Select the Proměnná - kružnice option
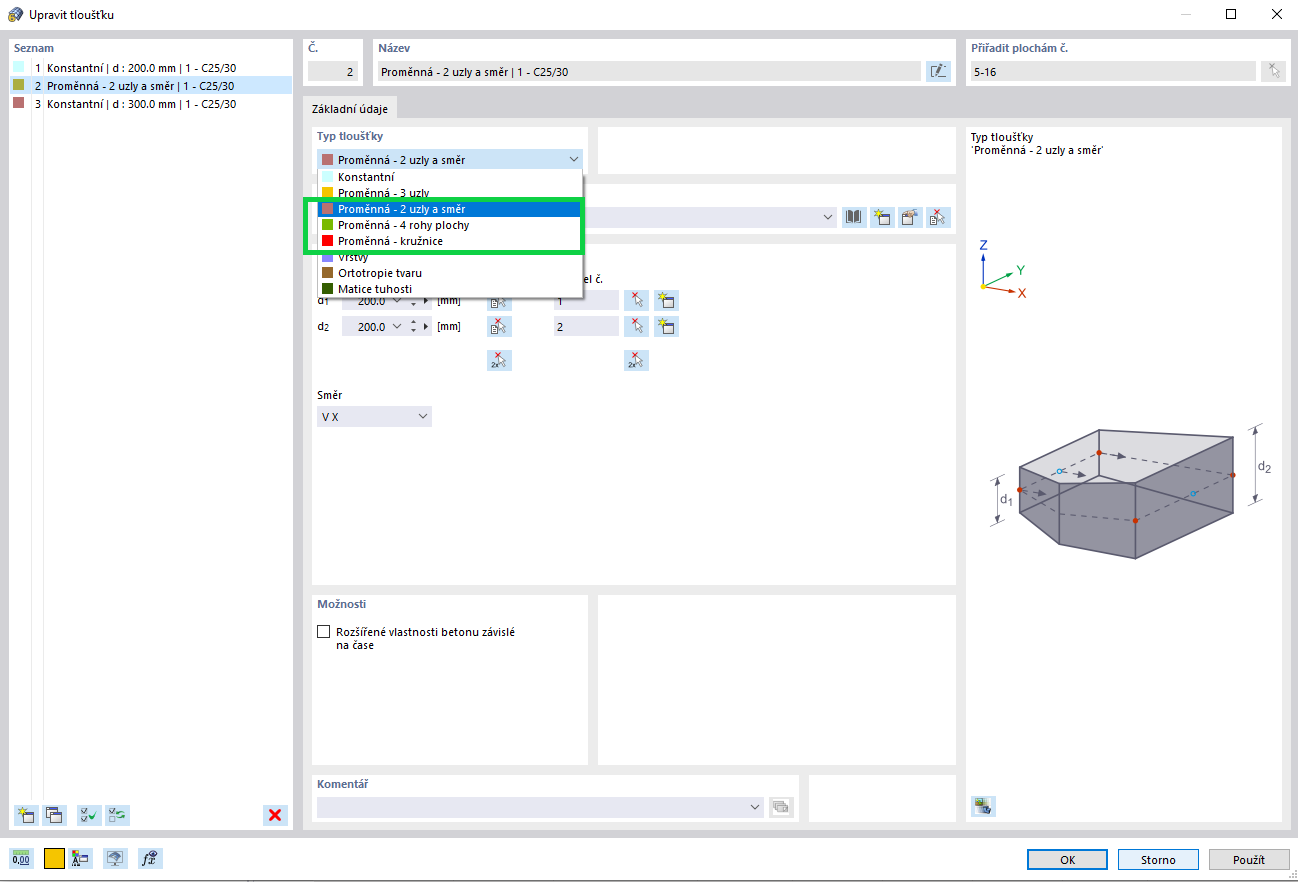The height and width of the screenshot is (882, 1298). [x=449, y=241]
